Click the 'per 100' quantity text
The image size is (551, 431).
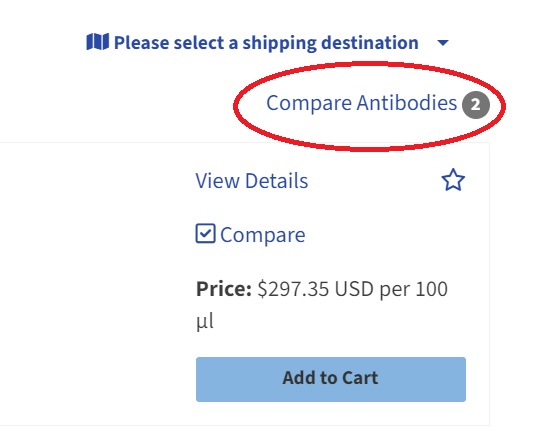[414, 289]
